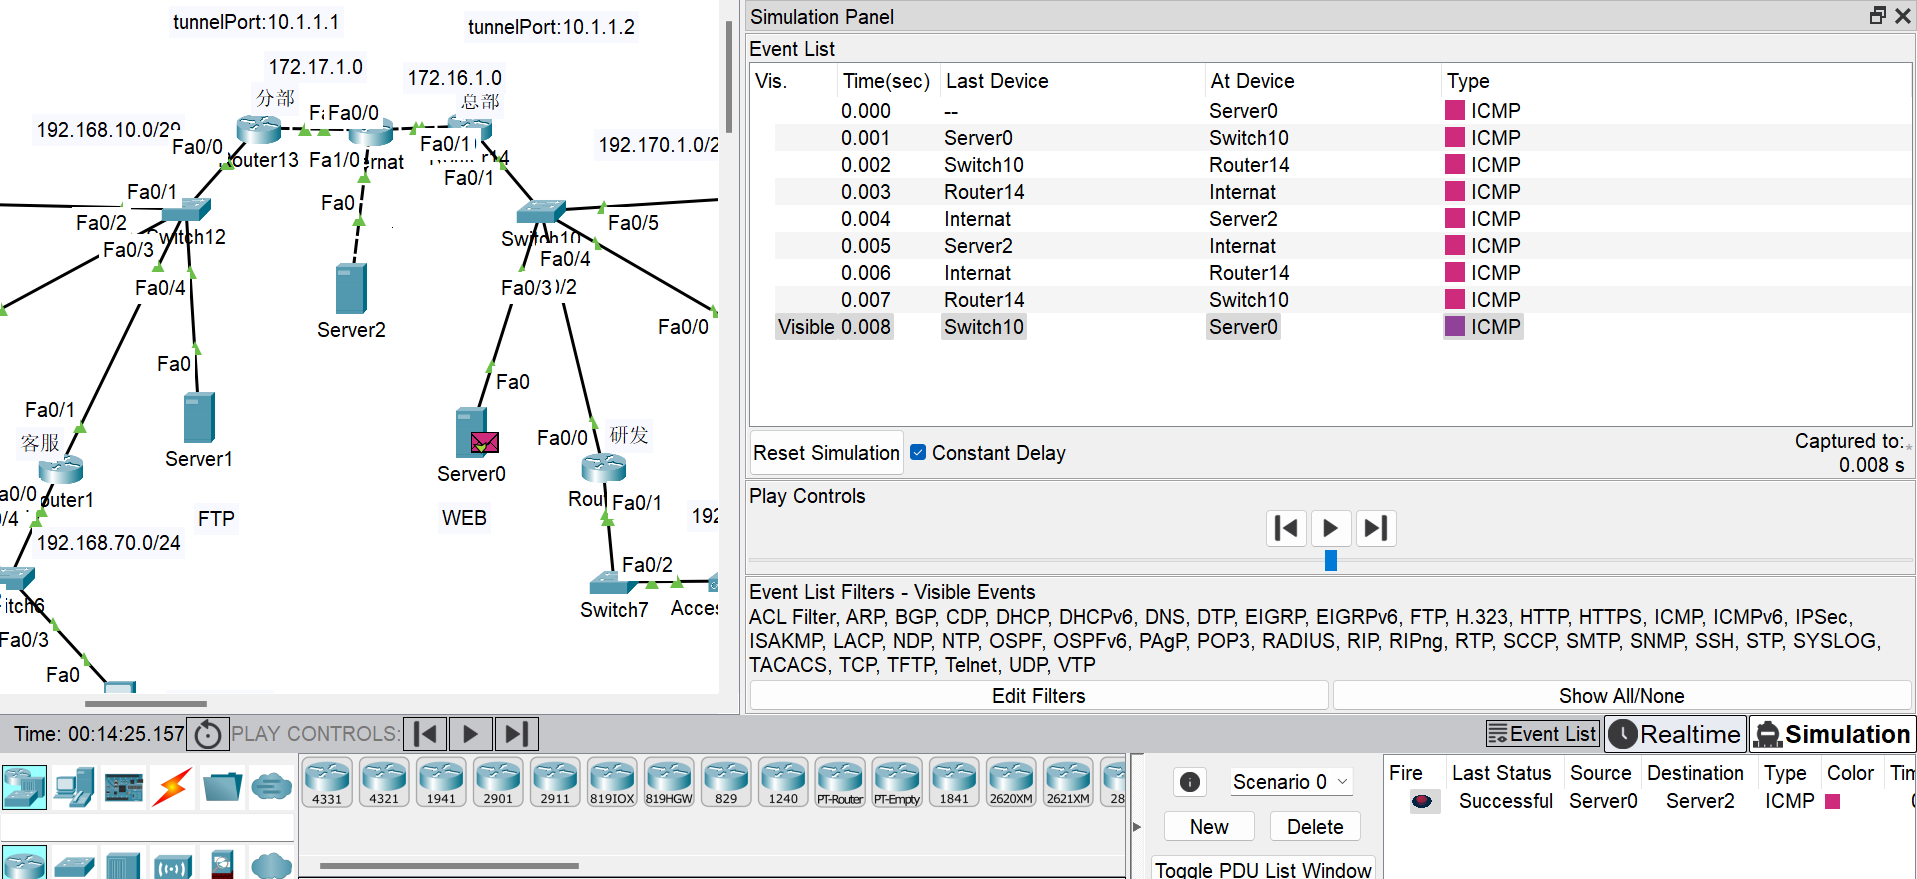Viewport: 1917px width, 879px height.
Task: Select the End Devices category icon
Action: pyautogui.click(x=74, y=787)
